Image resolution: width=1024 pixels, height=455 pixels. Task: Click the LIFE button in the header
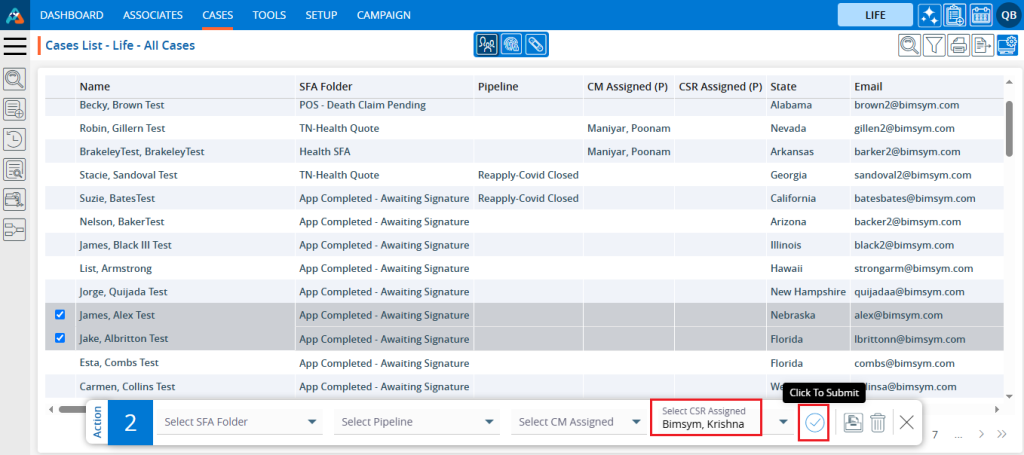875,15
